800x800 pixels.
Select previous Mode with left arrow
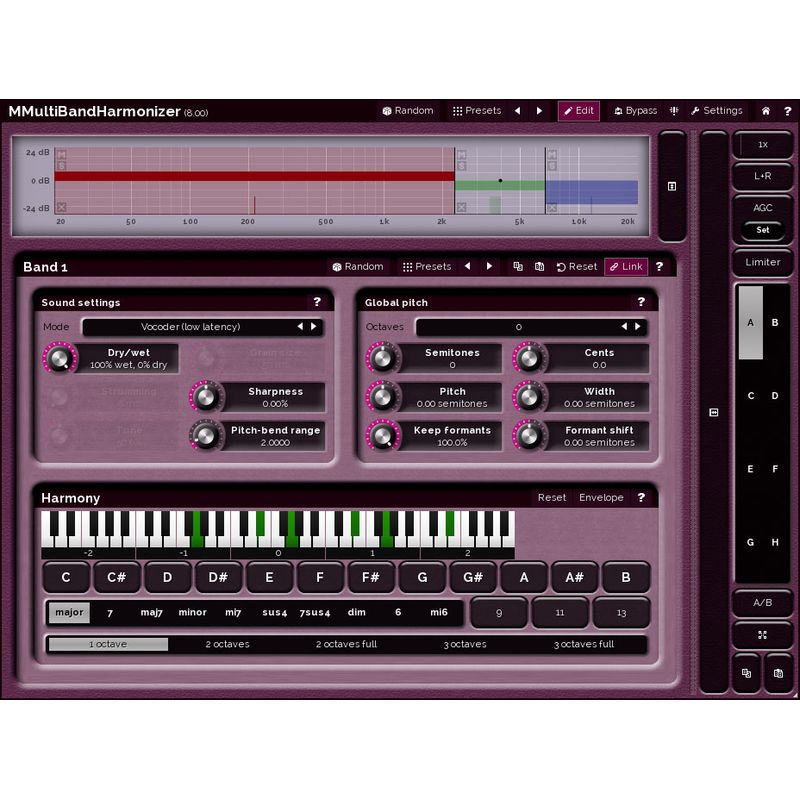[301, 327]
